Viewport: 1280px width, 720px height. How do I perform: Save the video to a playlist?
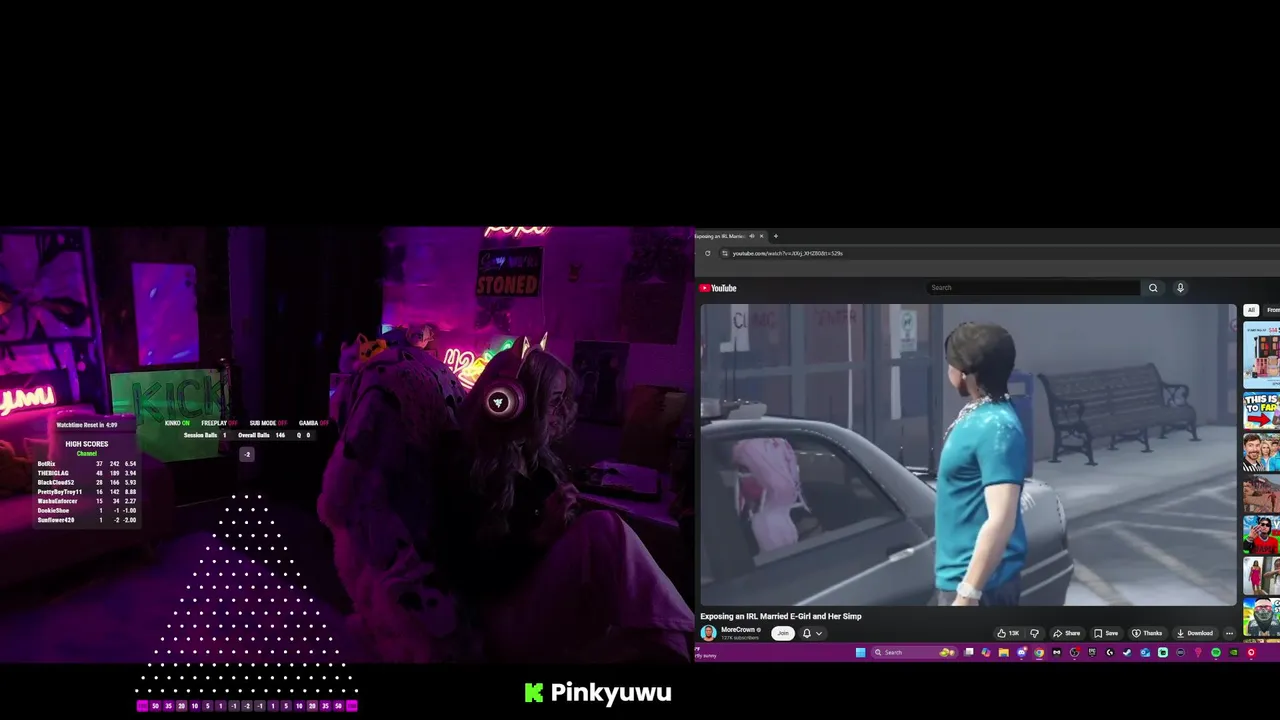(1106, 633)
